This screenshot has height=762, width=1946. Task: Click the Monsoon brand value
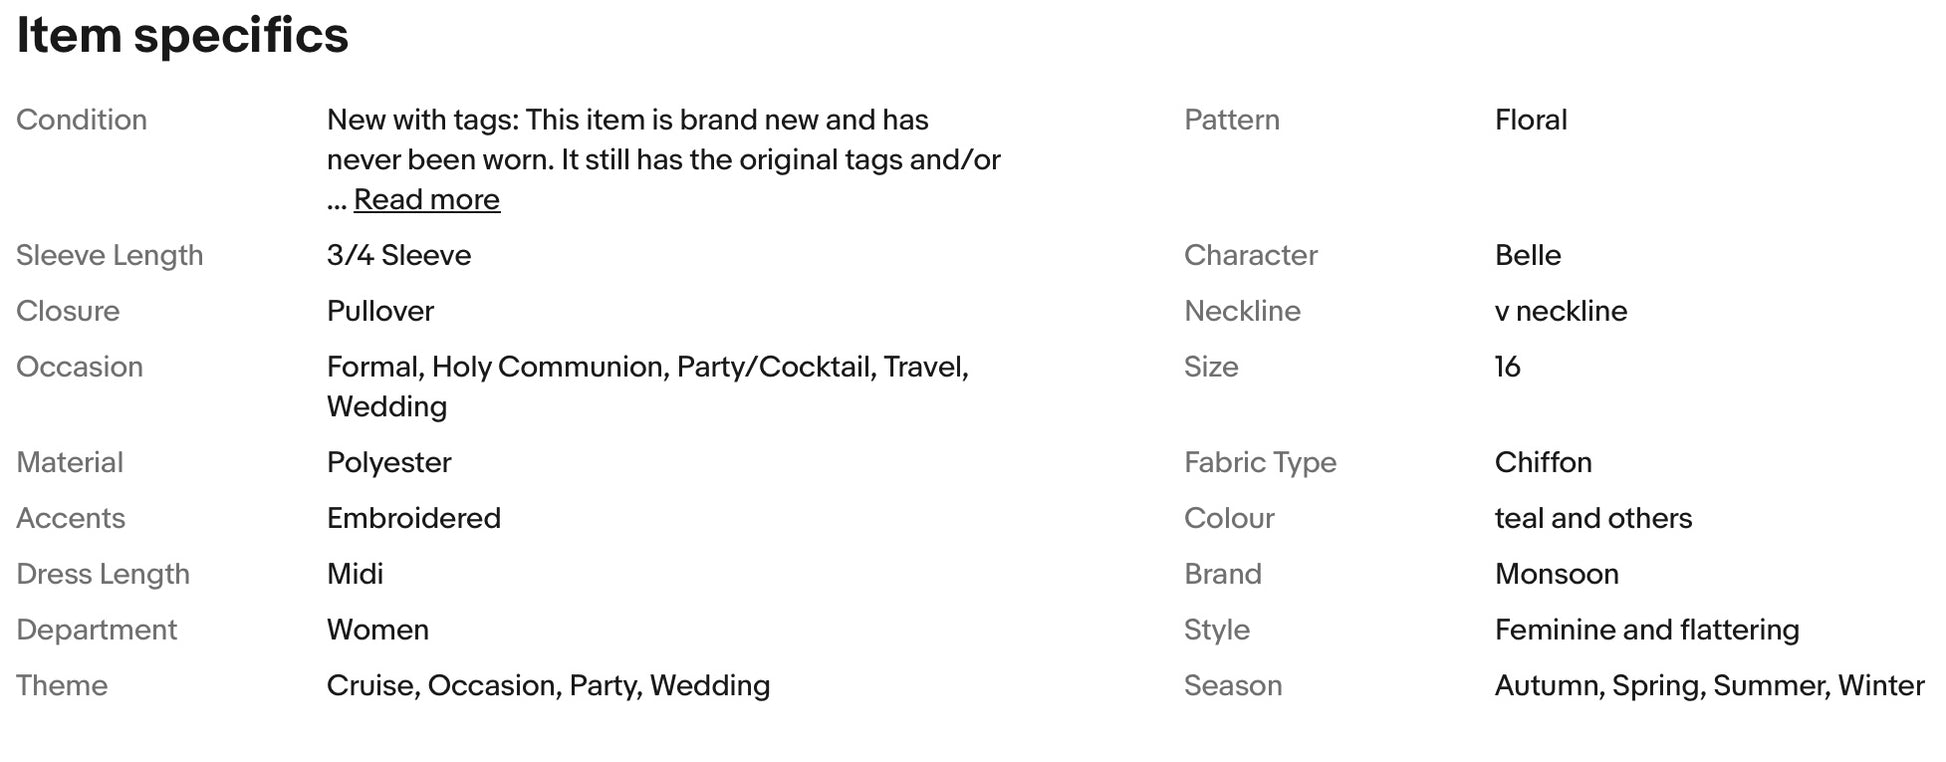click(1556, 574)
